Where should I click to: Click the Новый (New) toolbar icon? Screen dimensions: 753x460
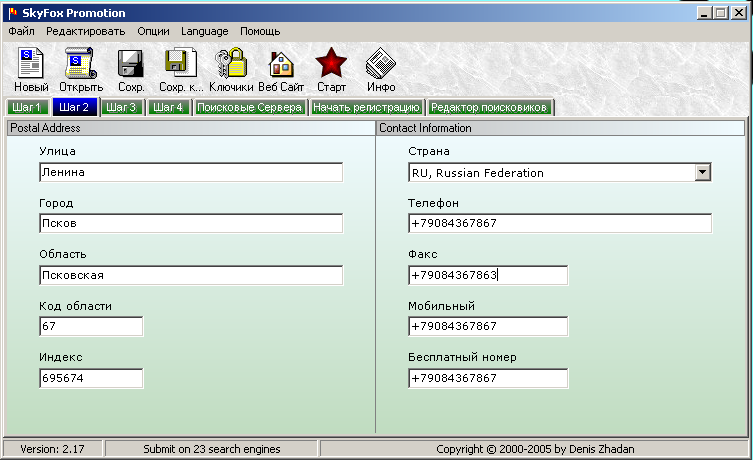(31, 63)
